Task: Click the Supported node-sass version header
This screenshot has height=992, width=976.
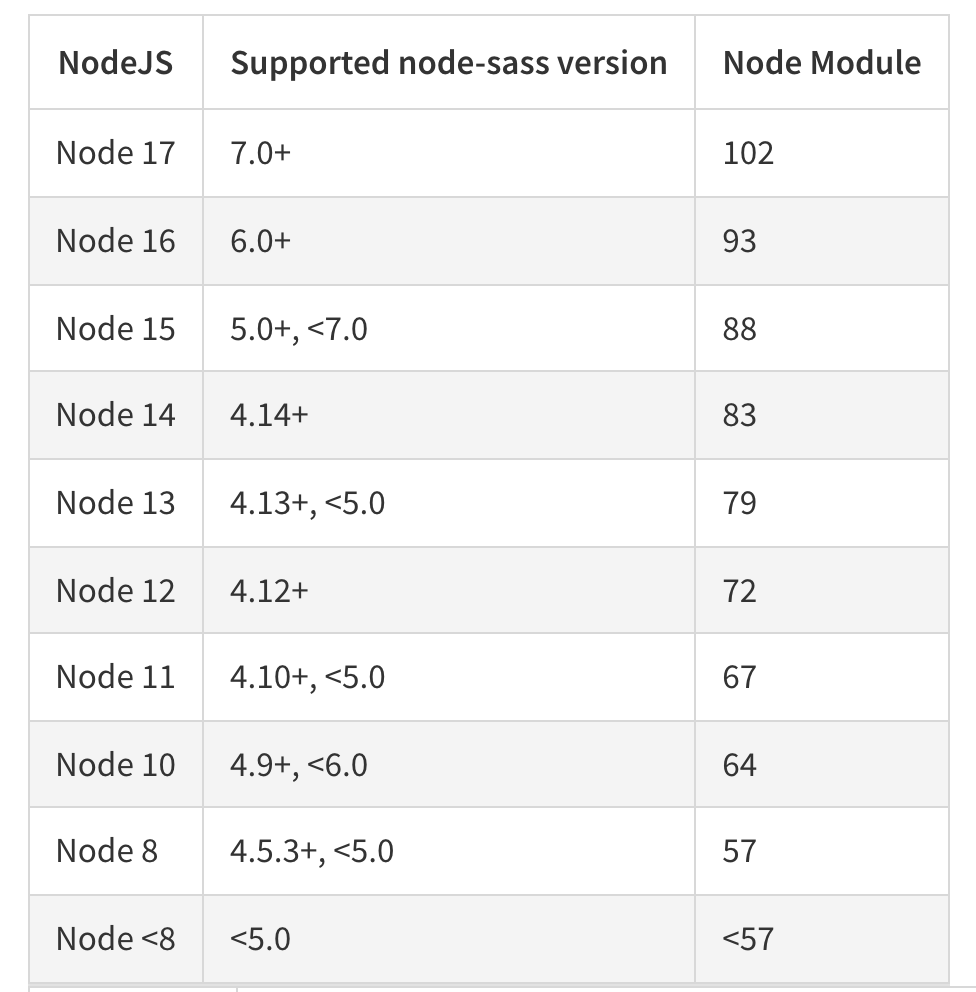Action: click(x=448, y=63)
